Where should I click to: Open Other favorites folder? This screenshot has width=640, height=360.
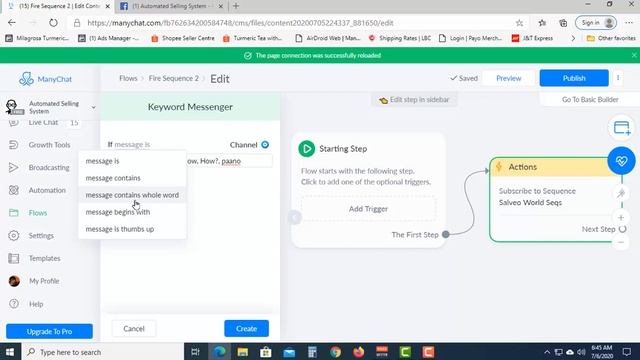point(611,38)
